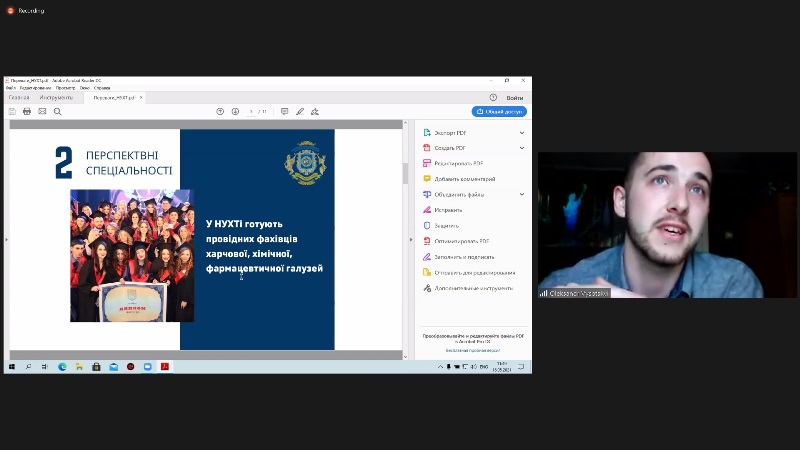Switch to the Главная tab
The height and width of the screenshot is (450, 800).
pos(19,97)
